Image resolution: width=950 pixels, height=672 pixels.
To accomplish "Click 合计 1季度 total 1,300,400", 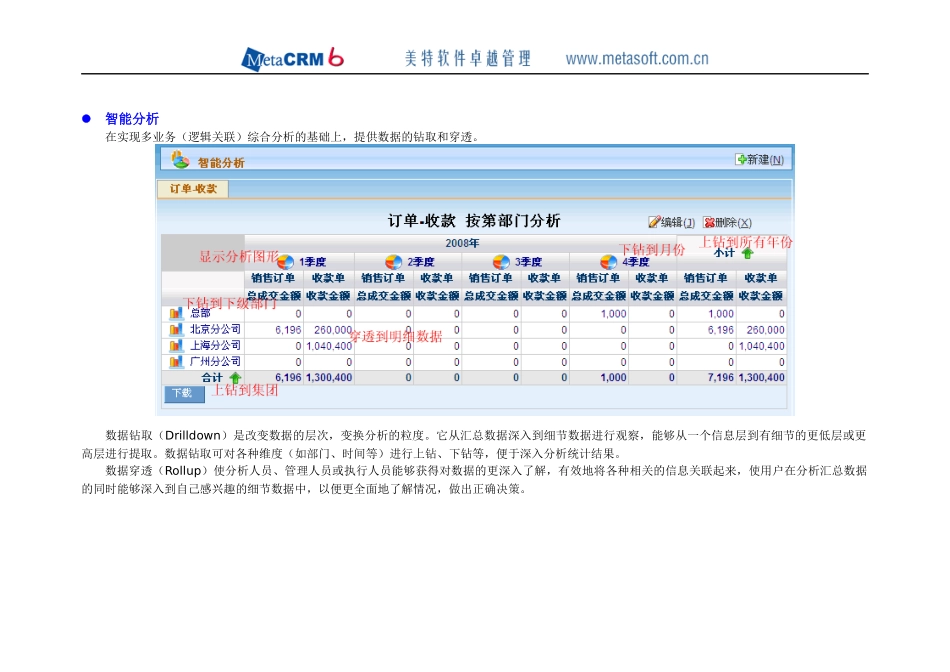I will (329, 378).
